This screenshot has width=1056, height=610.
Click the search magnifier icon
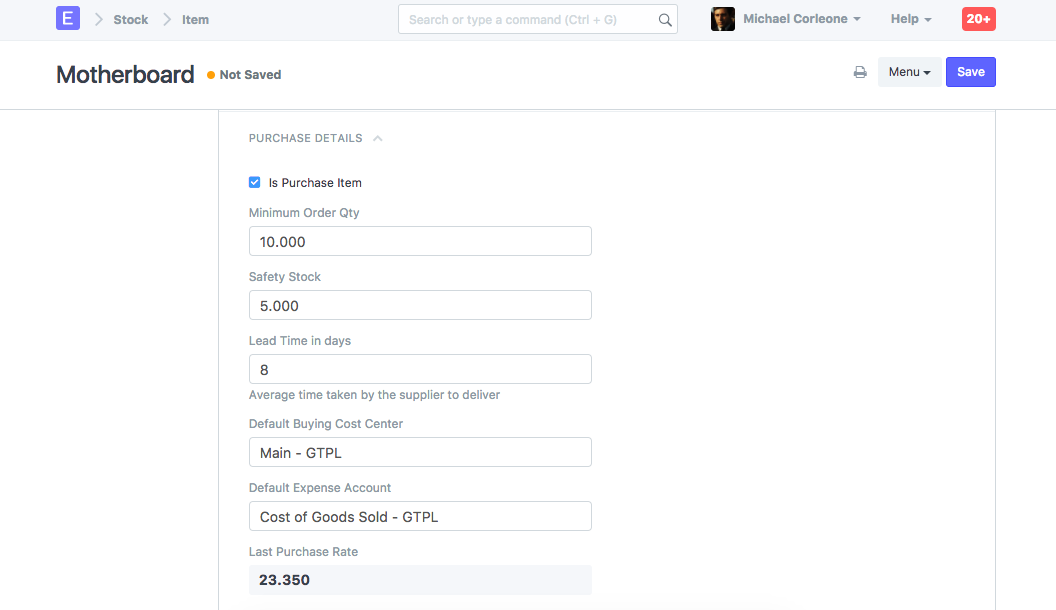pyautogui.click(x=665, y=20)
